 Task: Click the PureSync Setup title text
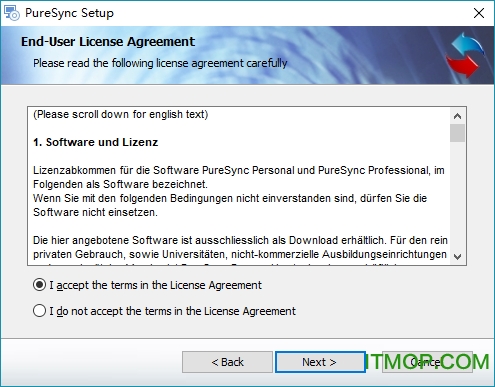[x=69, y=13]
